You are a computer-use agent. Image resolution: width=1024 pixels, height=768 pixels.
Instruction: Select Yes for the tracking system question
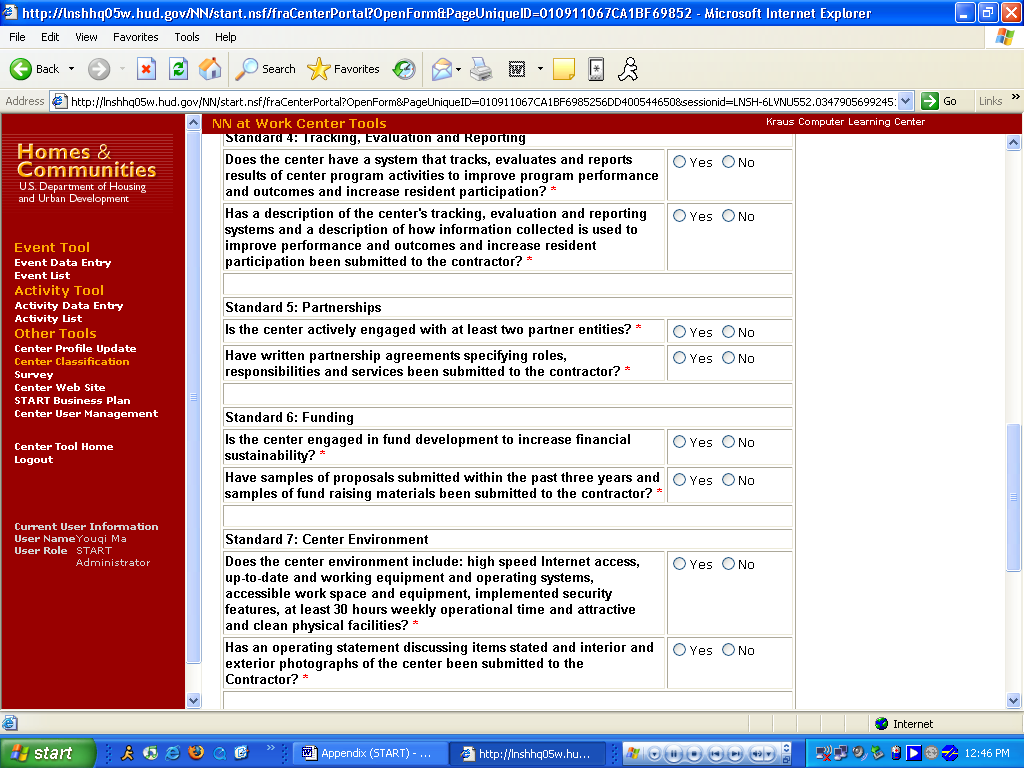[679, 162]
